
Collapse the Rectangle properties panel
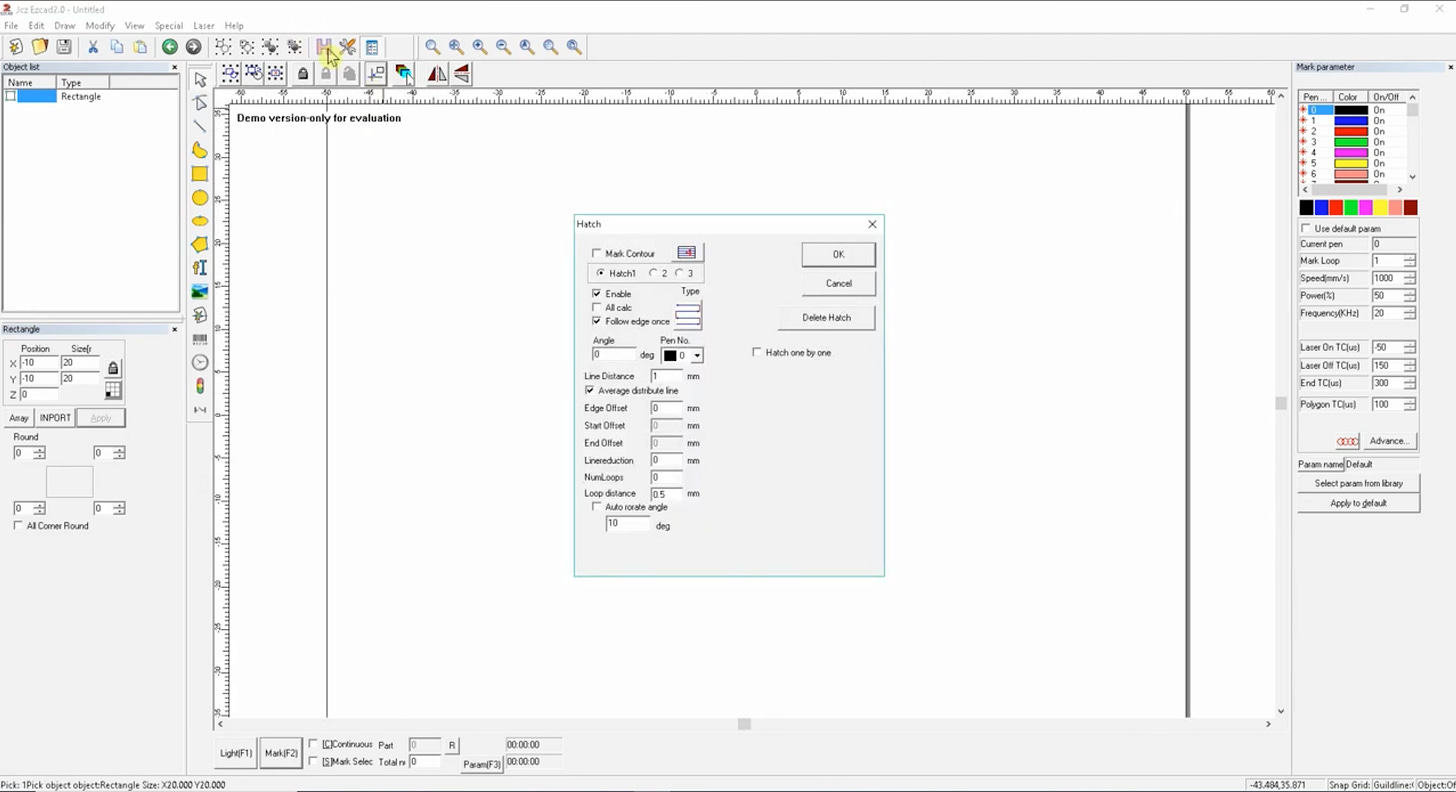pyautogui.click(x=174, y=328)
